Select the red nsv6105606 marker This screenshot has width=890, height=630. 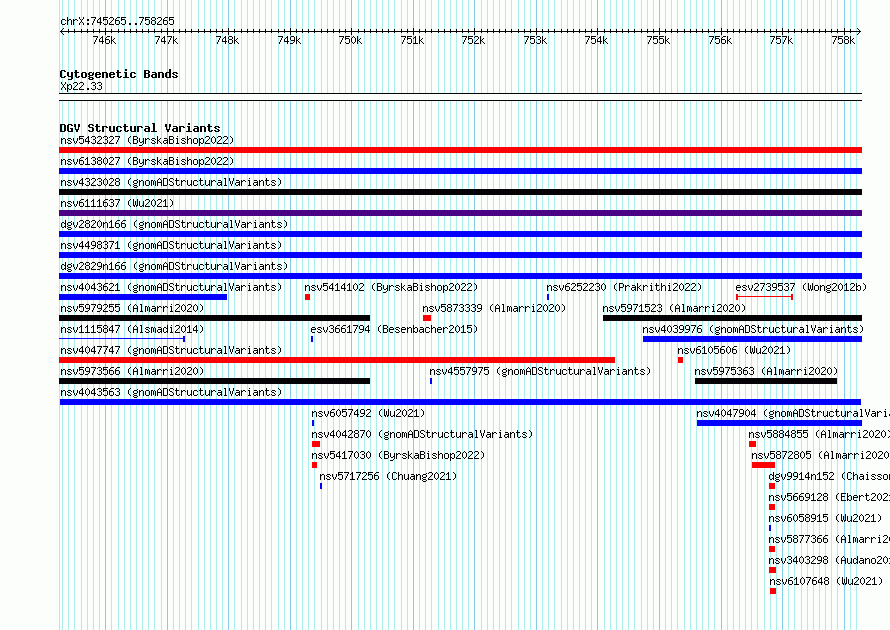click(x=680, y=360)
